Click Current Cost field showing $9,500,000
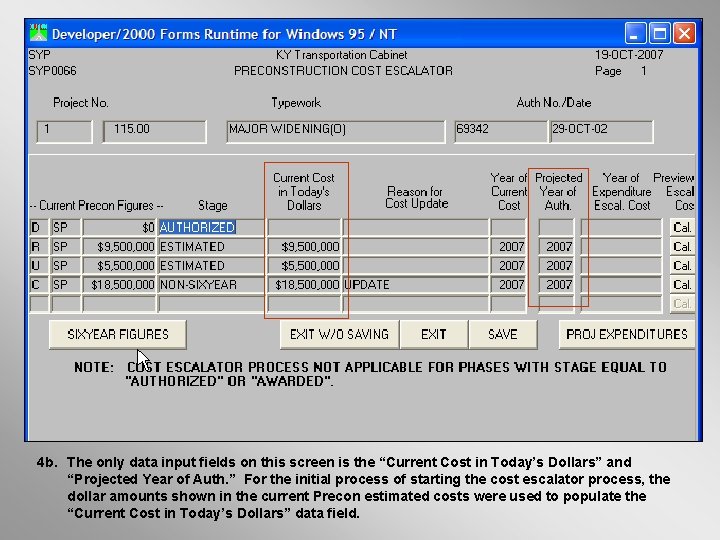This screenshot has height=540, width=720. tap(304, 247)
